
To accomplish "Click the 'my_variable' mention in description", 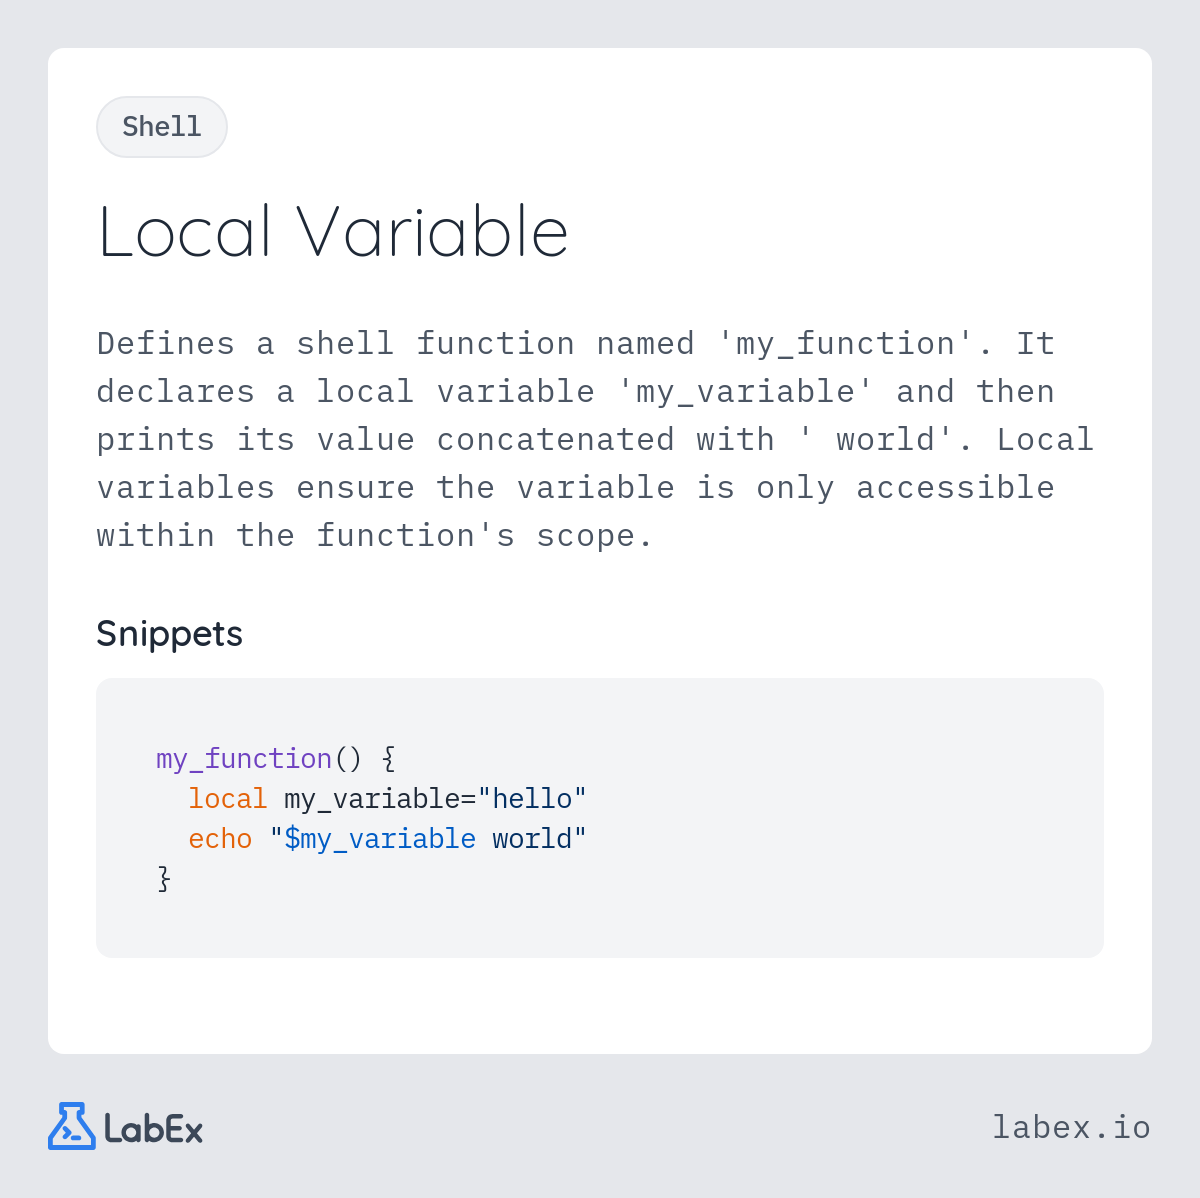I will point(745,392).
